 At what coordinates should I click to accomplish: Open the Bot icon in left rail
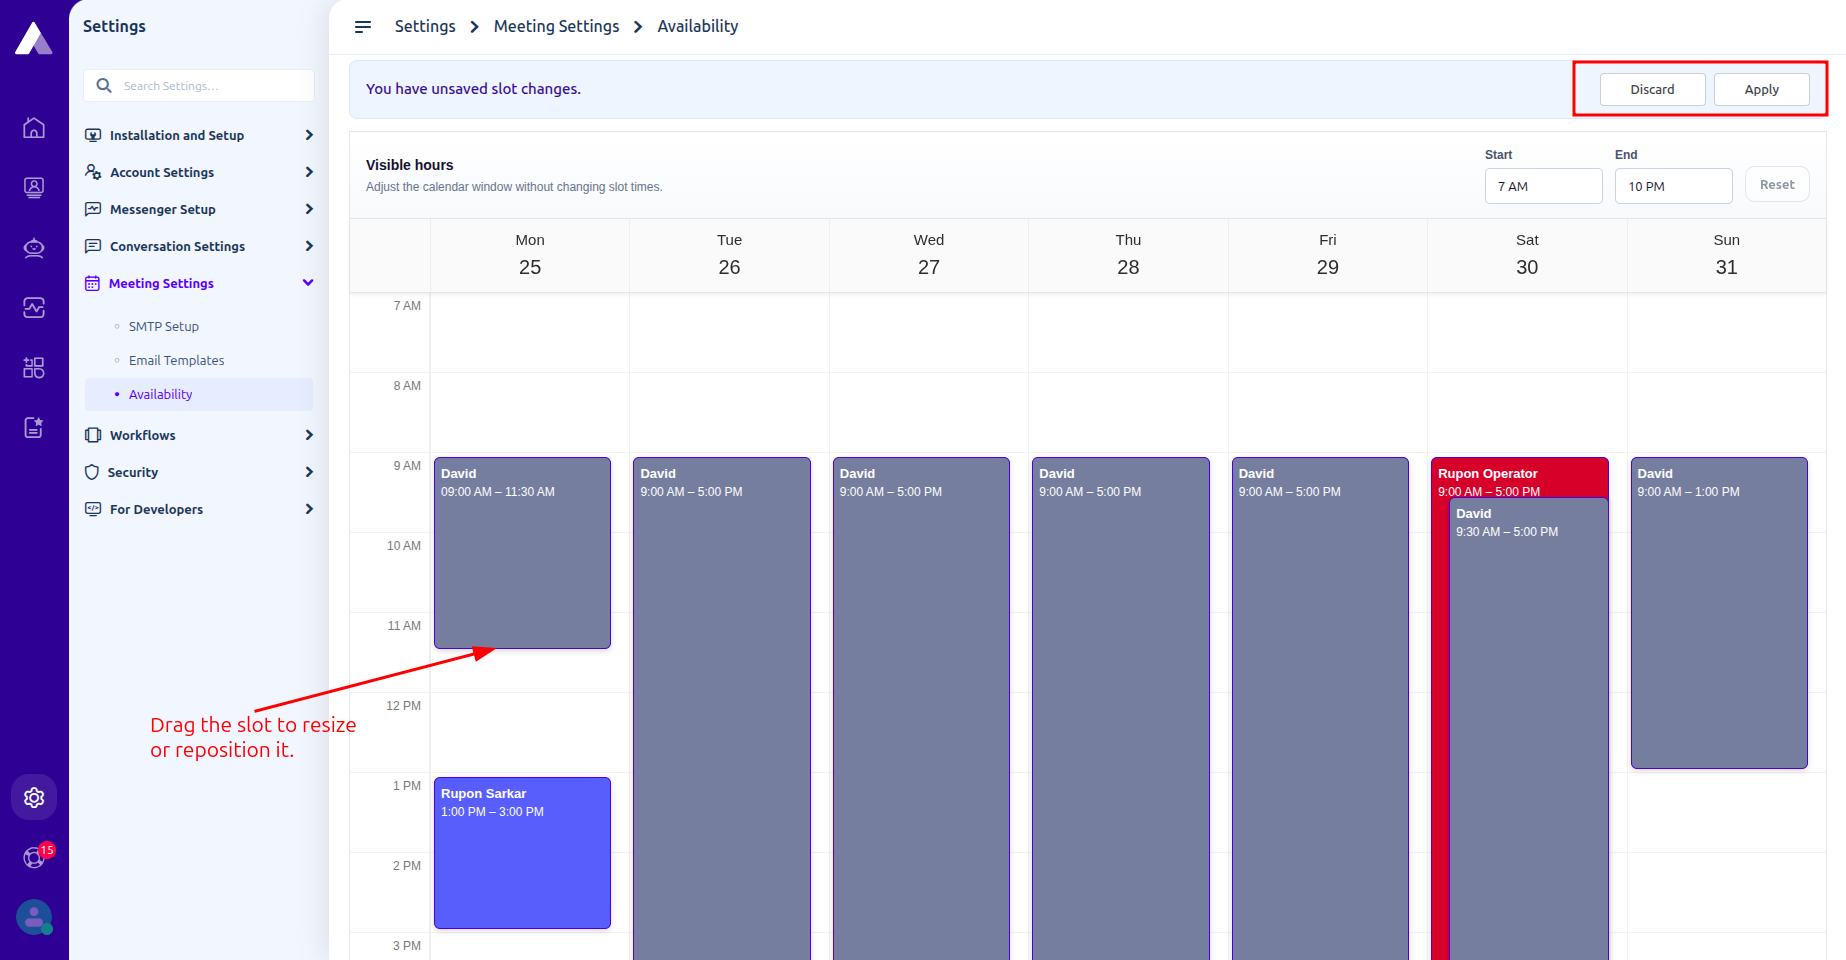(34, 248)
